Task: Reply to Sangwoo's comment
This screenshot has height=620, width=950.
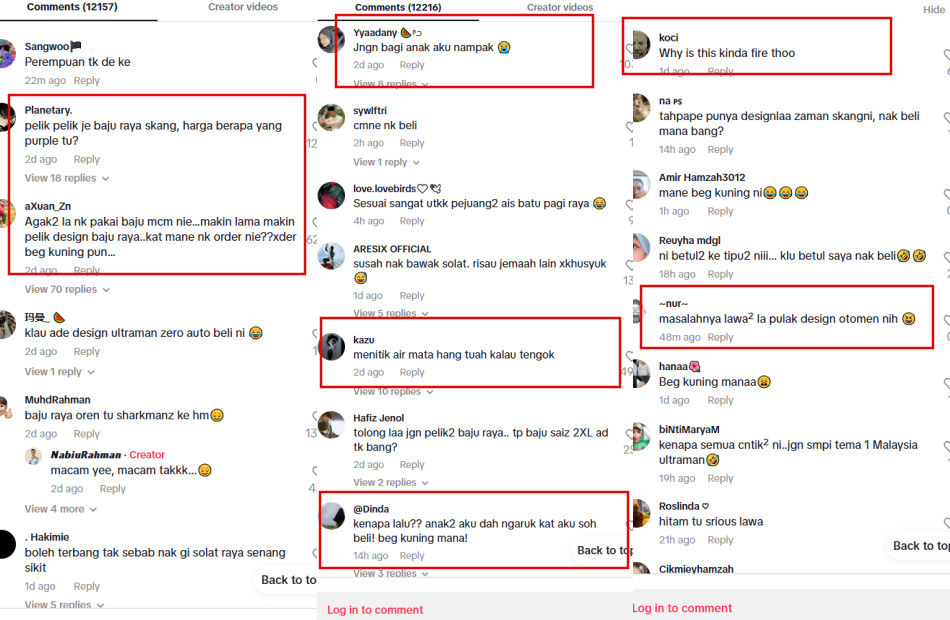Action: (87, 81)
